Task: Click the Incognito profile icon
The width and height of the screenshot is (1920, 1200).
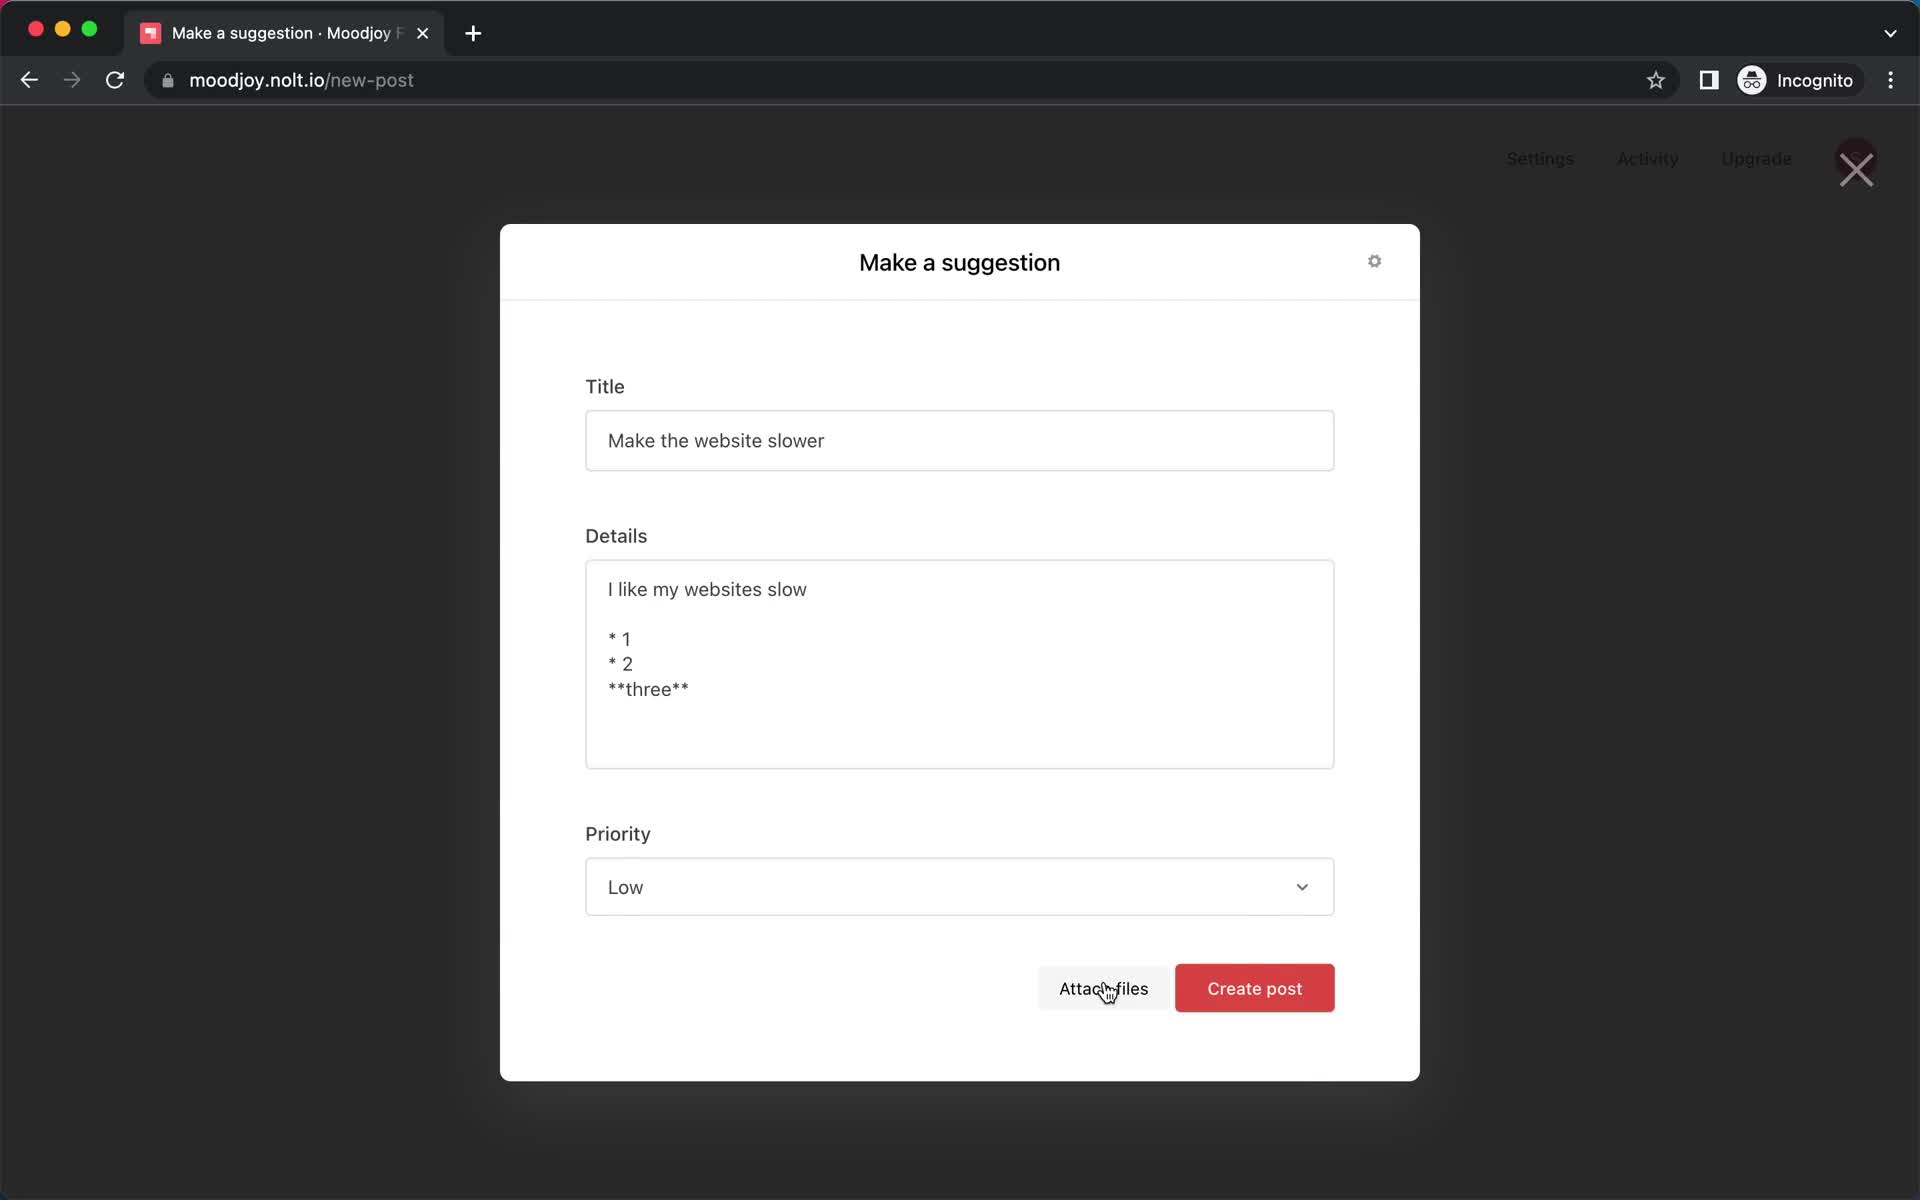Action: 1753,80
